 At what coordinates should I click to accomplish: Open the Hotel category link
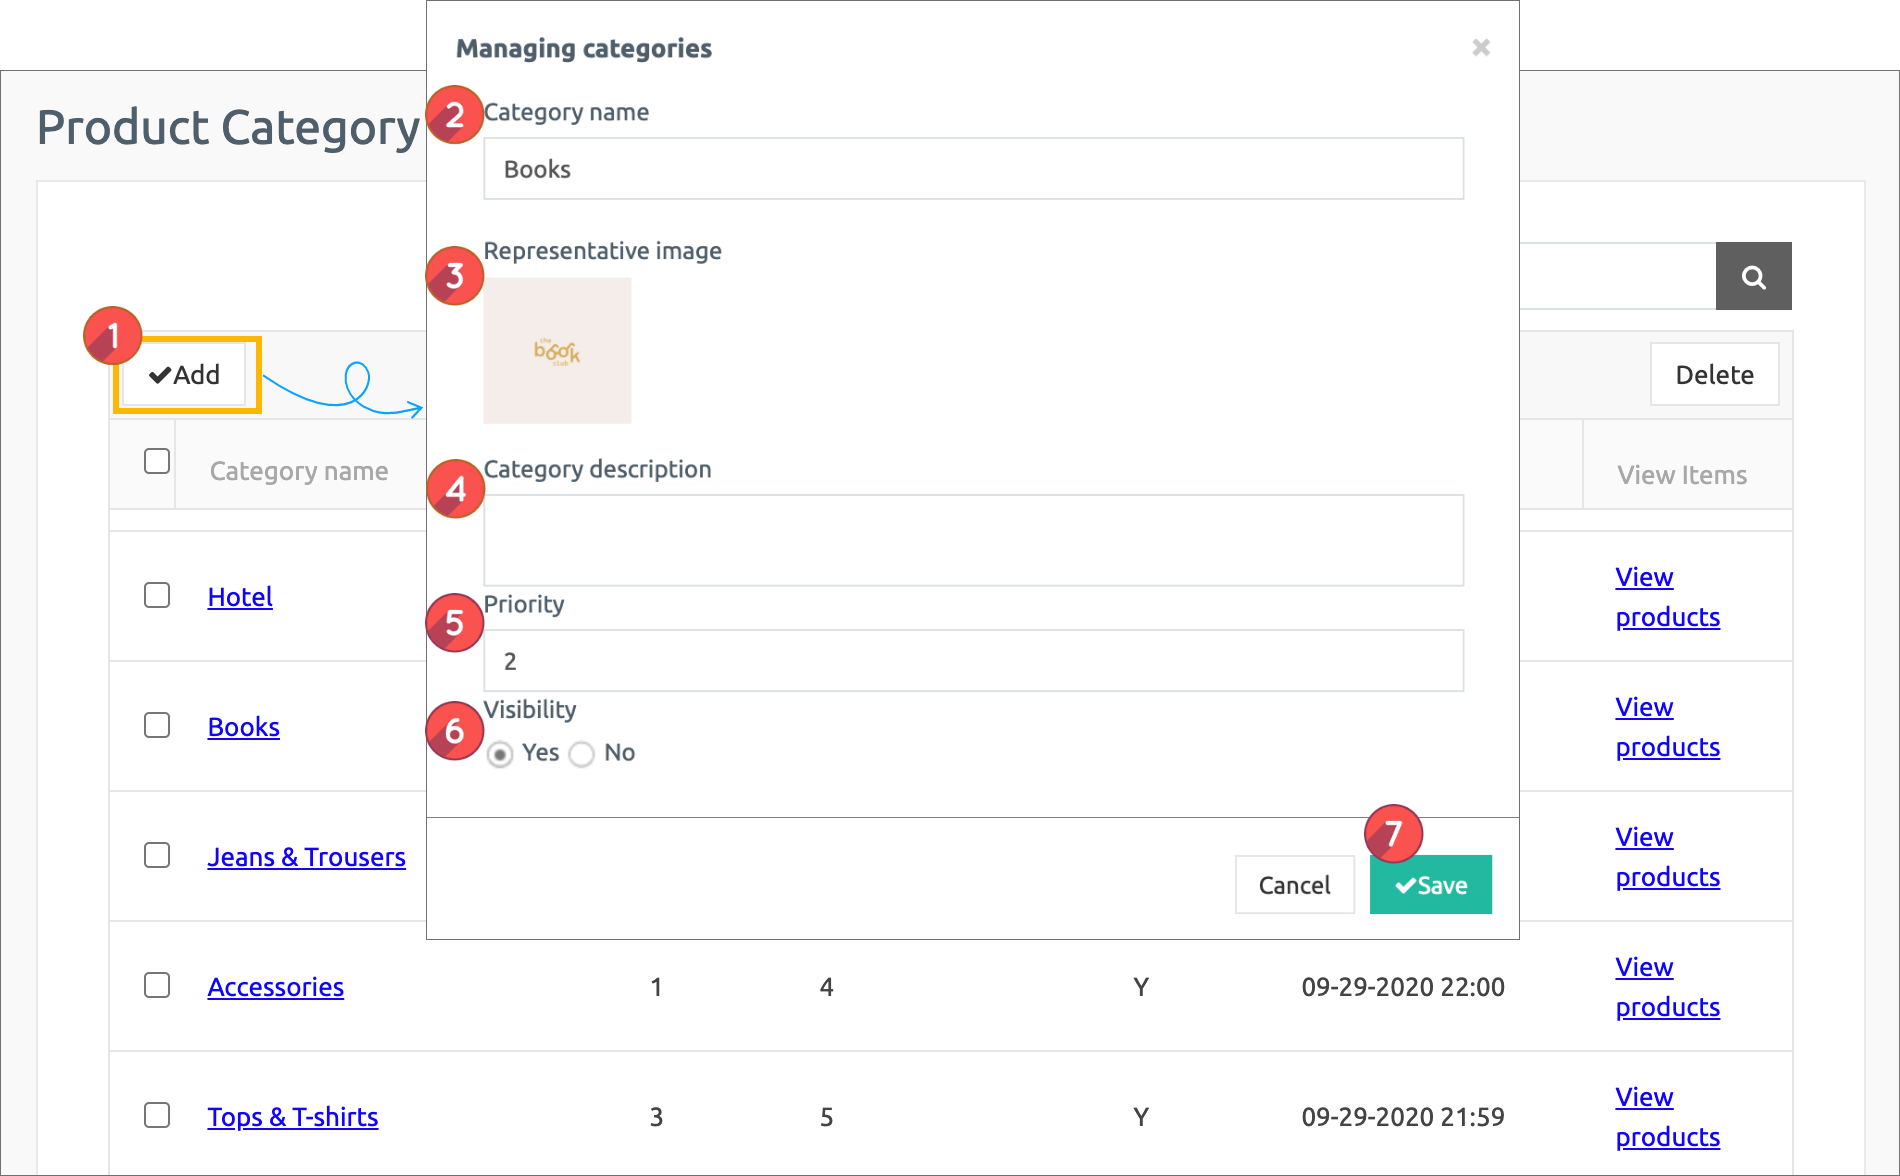tap(240, 597)
